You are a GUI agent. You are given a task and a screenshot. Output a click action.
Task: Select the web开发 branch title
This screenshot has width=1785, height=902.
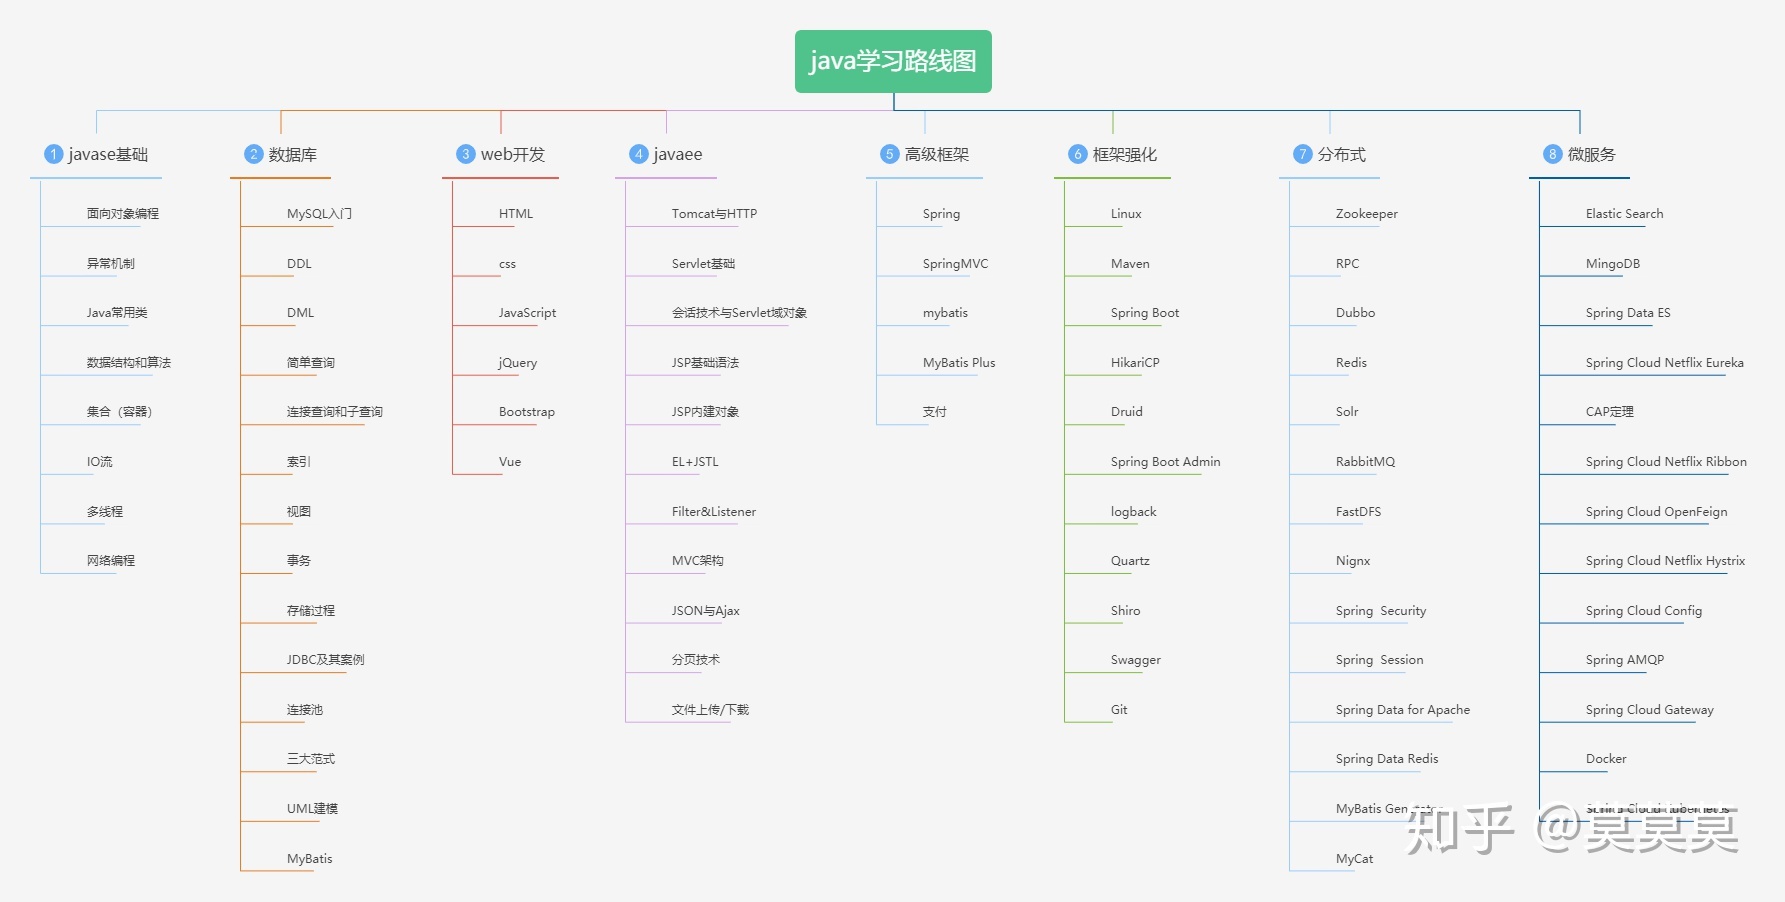click(513, 154)
